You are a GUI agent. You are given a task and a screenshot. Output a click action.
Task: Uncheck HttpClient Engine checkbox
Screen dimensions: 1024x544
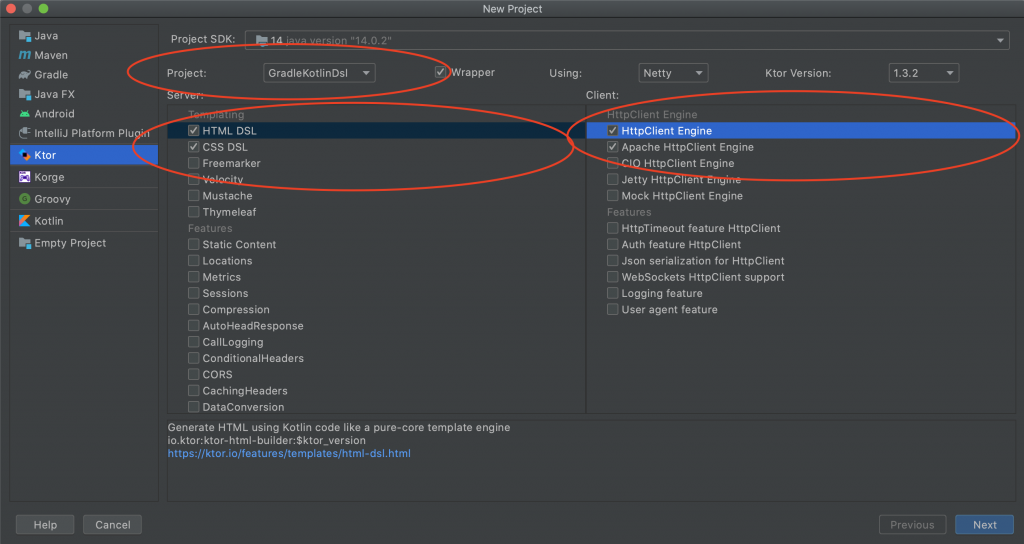tap(613, 131)
